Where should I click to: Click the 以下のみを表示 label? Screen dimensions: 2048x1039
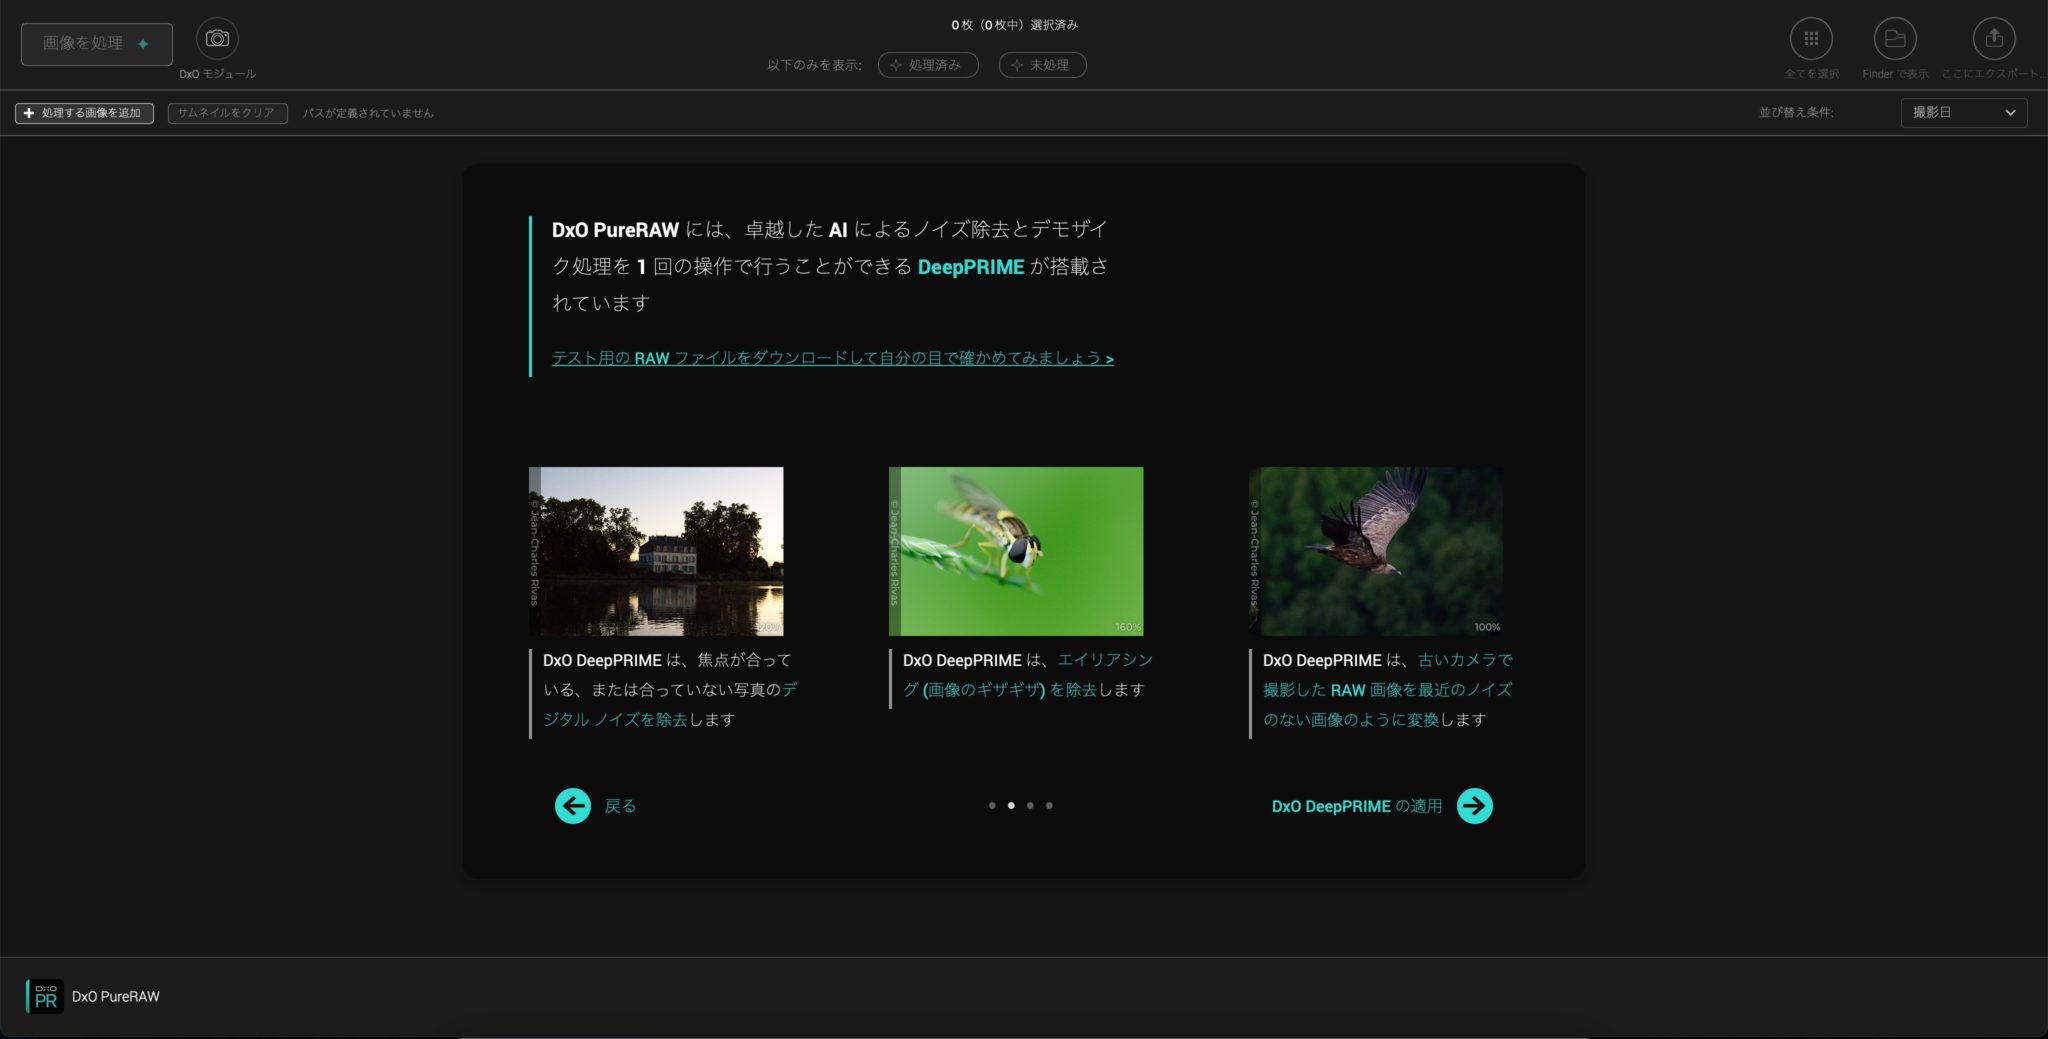[x=814, y=65]
